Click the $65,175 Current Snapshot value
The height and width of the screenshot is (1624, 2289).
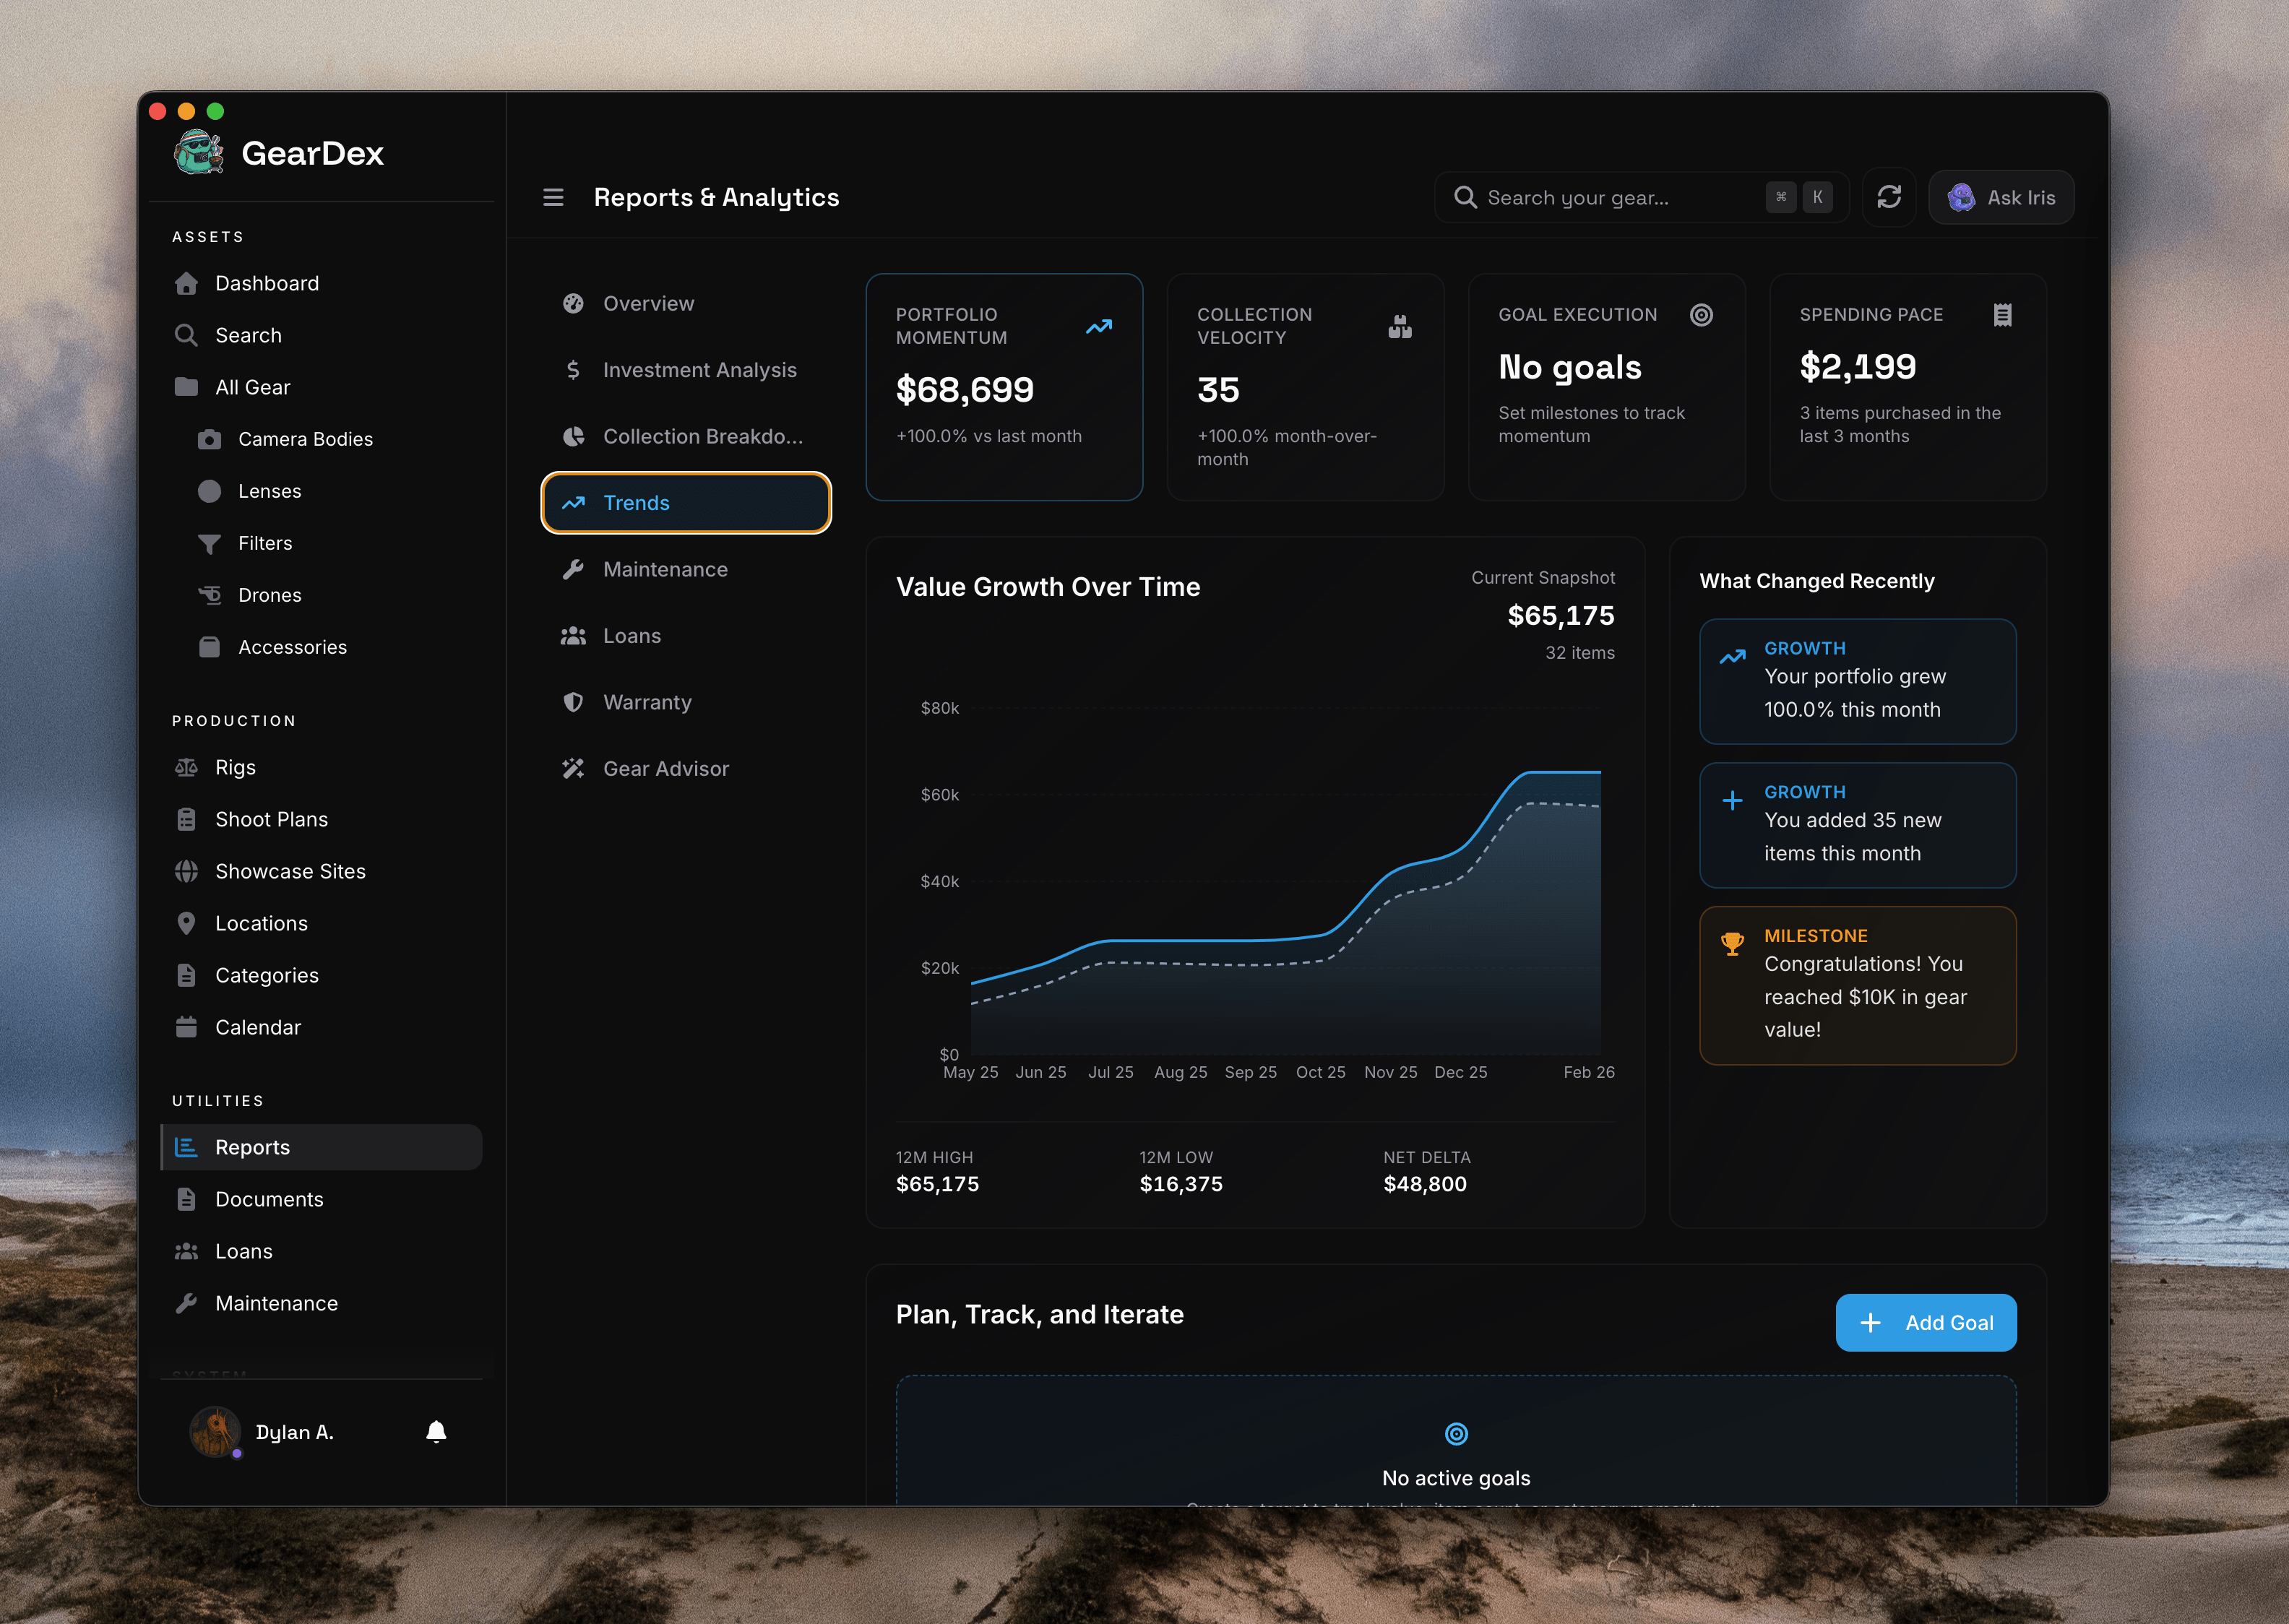tap(1560, 615)
